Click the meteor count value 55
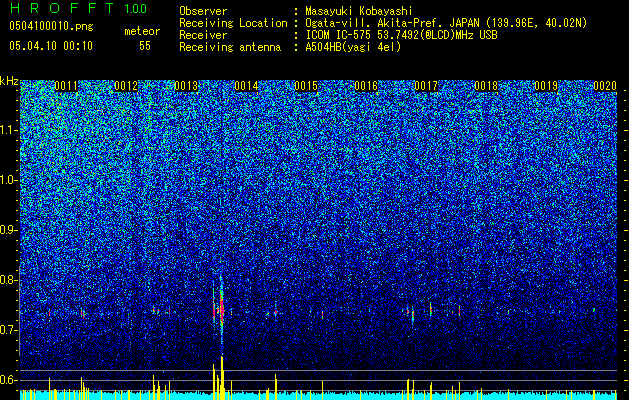The height and width of the screenshot is (400, 629). tap(145, 46)
